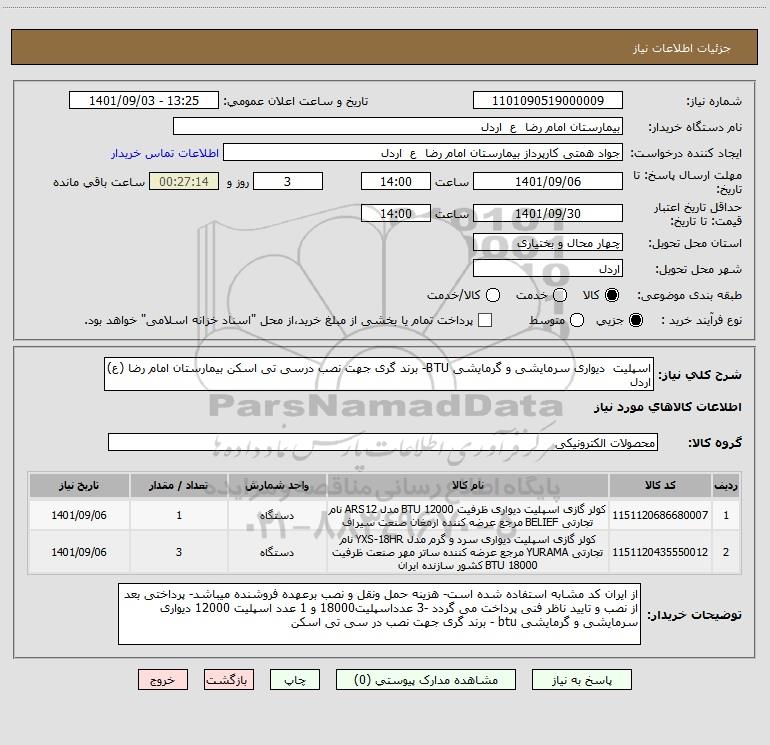
Task: Toggle the اسناد خزانه اسلامی payment checkbox
Action: pyautogui.click(x=485, y=320)
